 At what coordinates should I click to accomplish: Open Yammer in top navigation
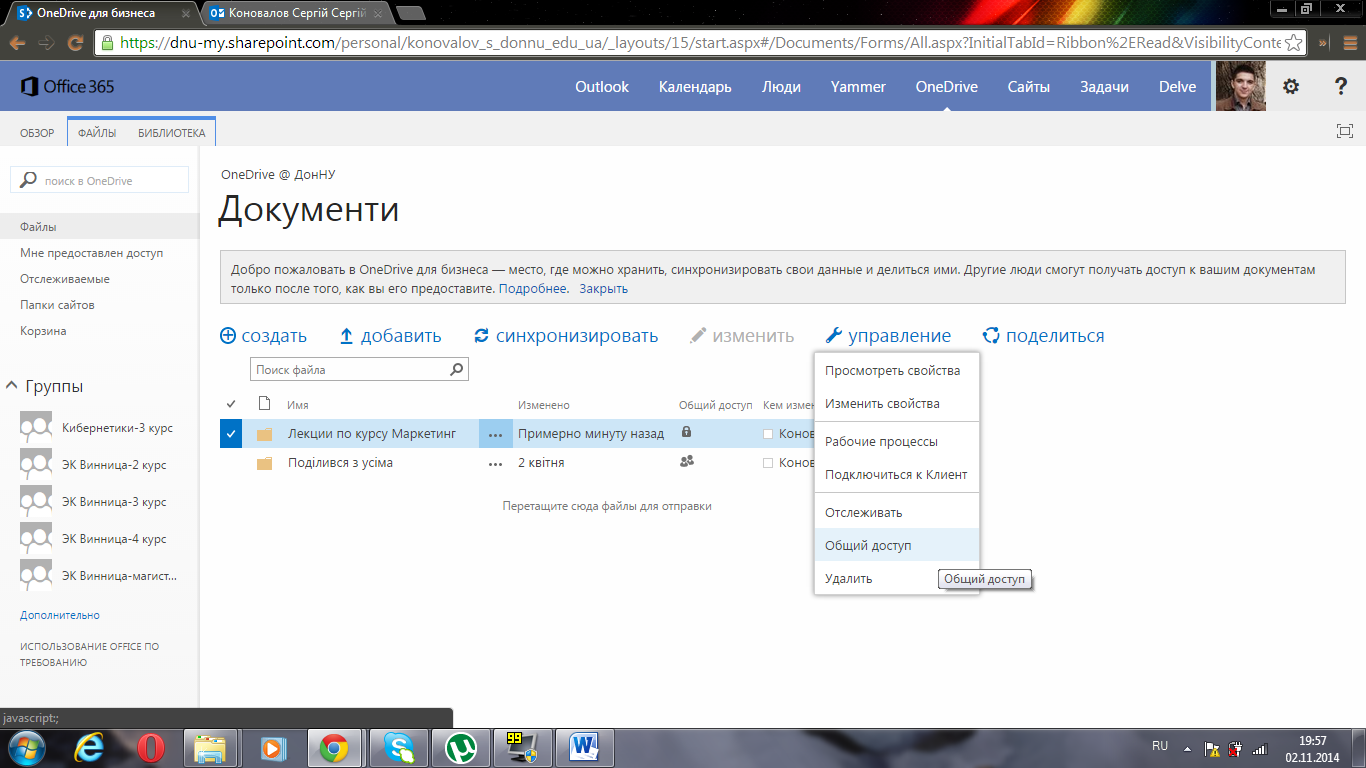click(858, 87)
